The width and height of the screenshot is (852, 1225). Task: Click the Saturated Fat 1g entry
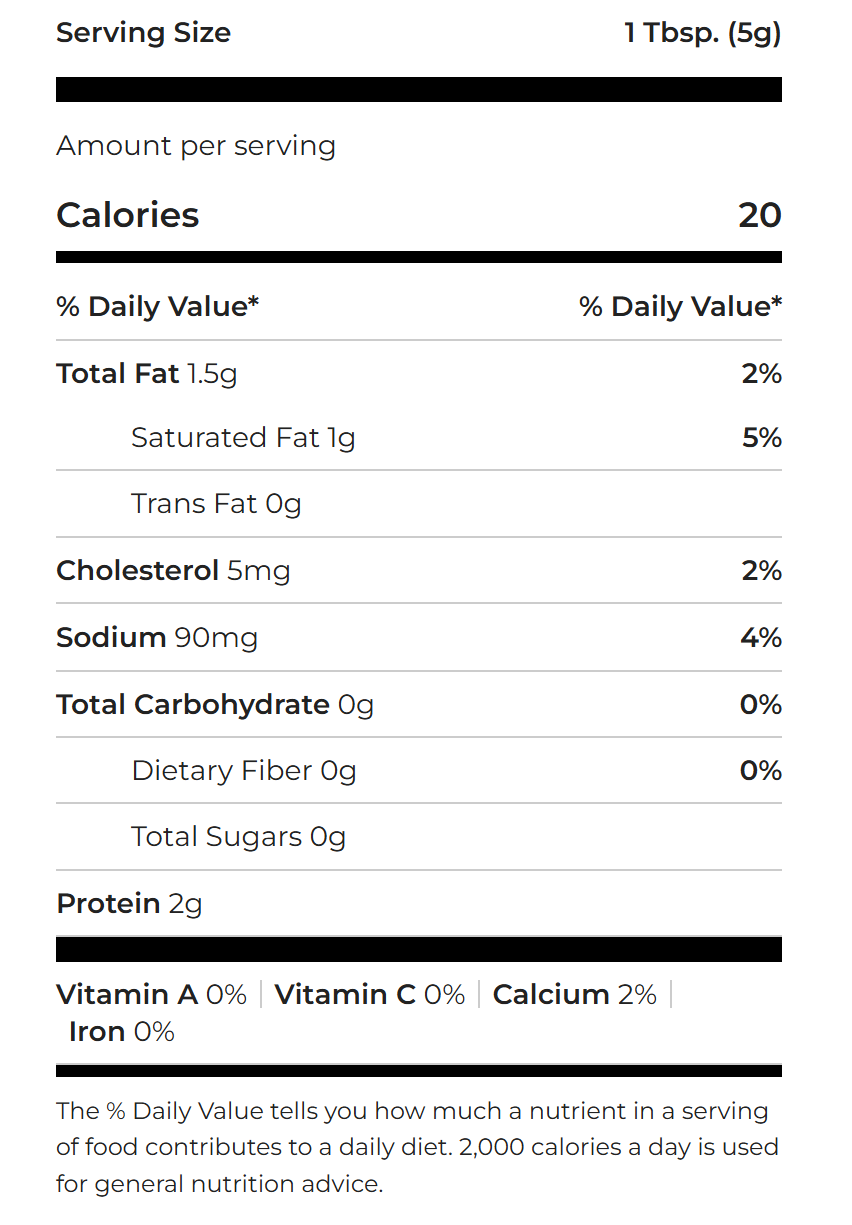coord(243,438)
